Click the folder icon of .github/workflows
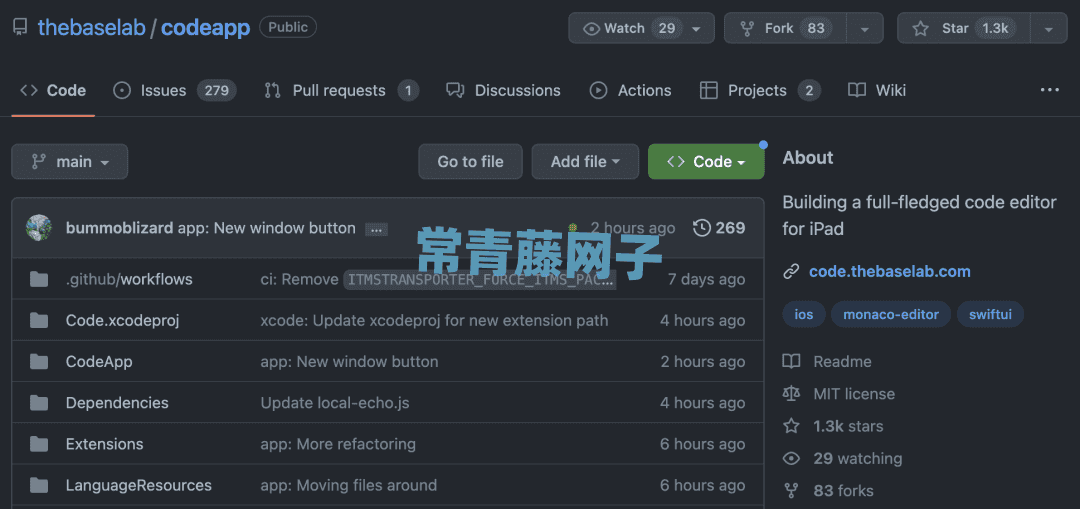1080x509 pixels. [39, 279]
